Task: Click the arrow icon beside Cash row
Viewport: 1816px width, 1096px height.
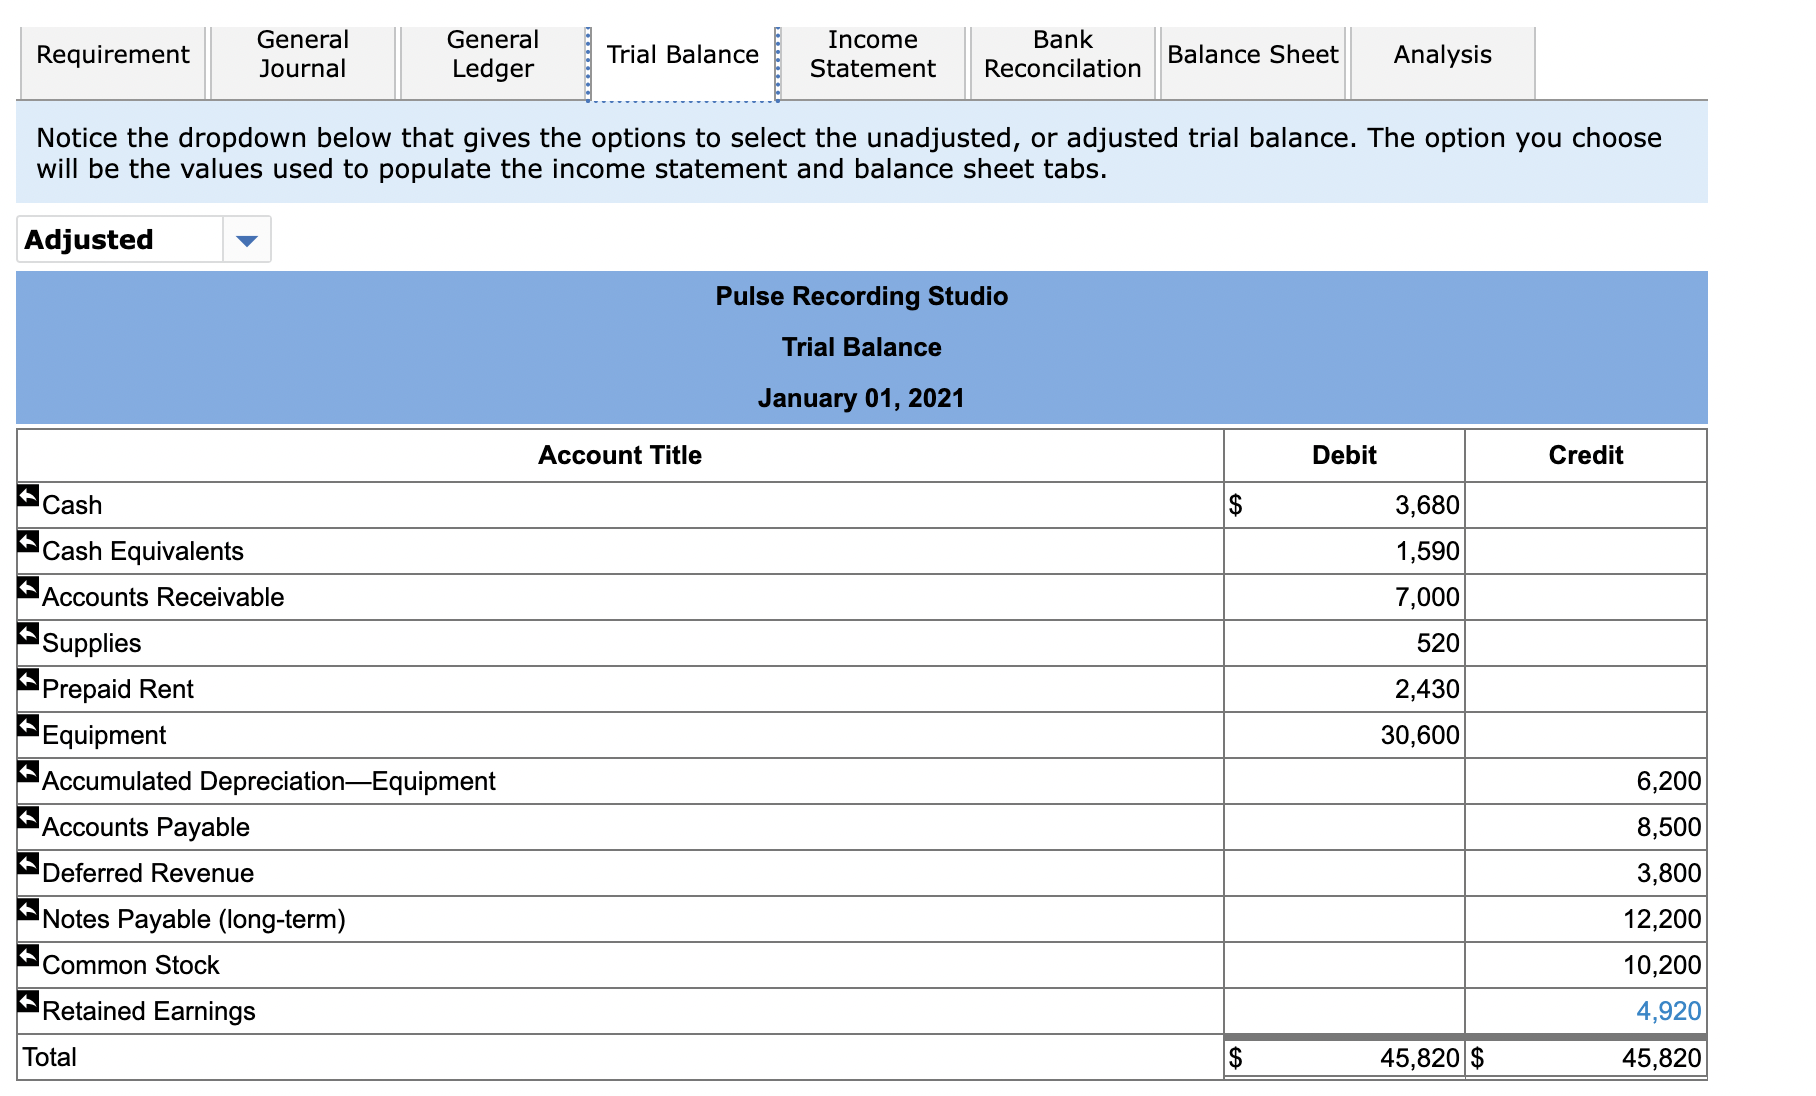Action: 28,495
